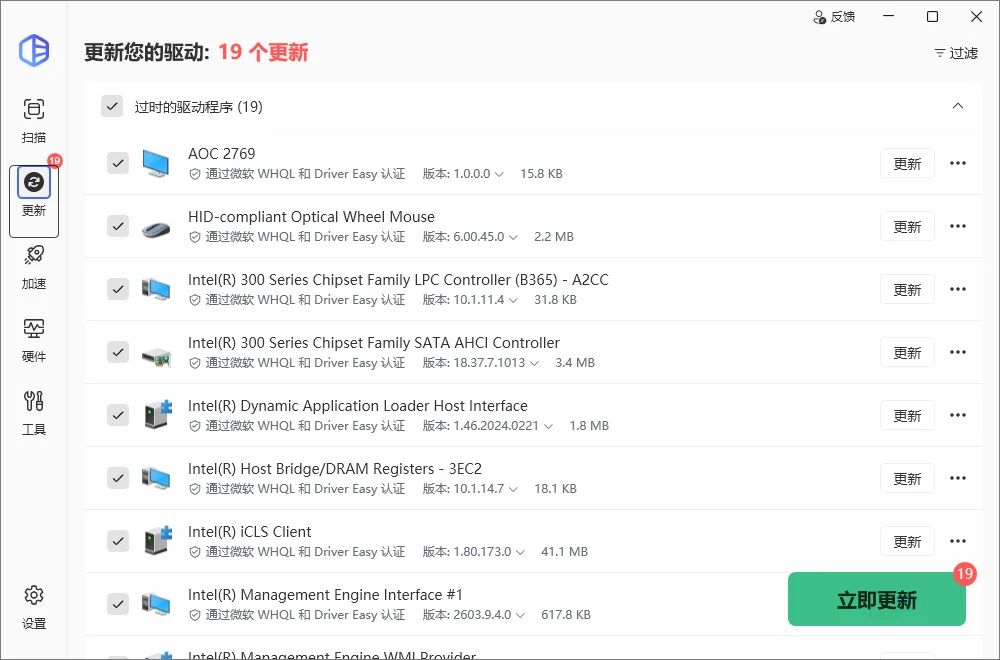Open the 过滤 filter option

pos(955,53)
